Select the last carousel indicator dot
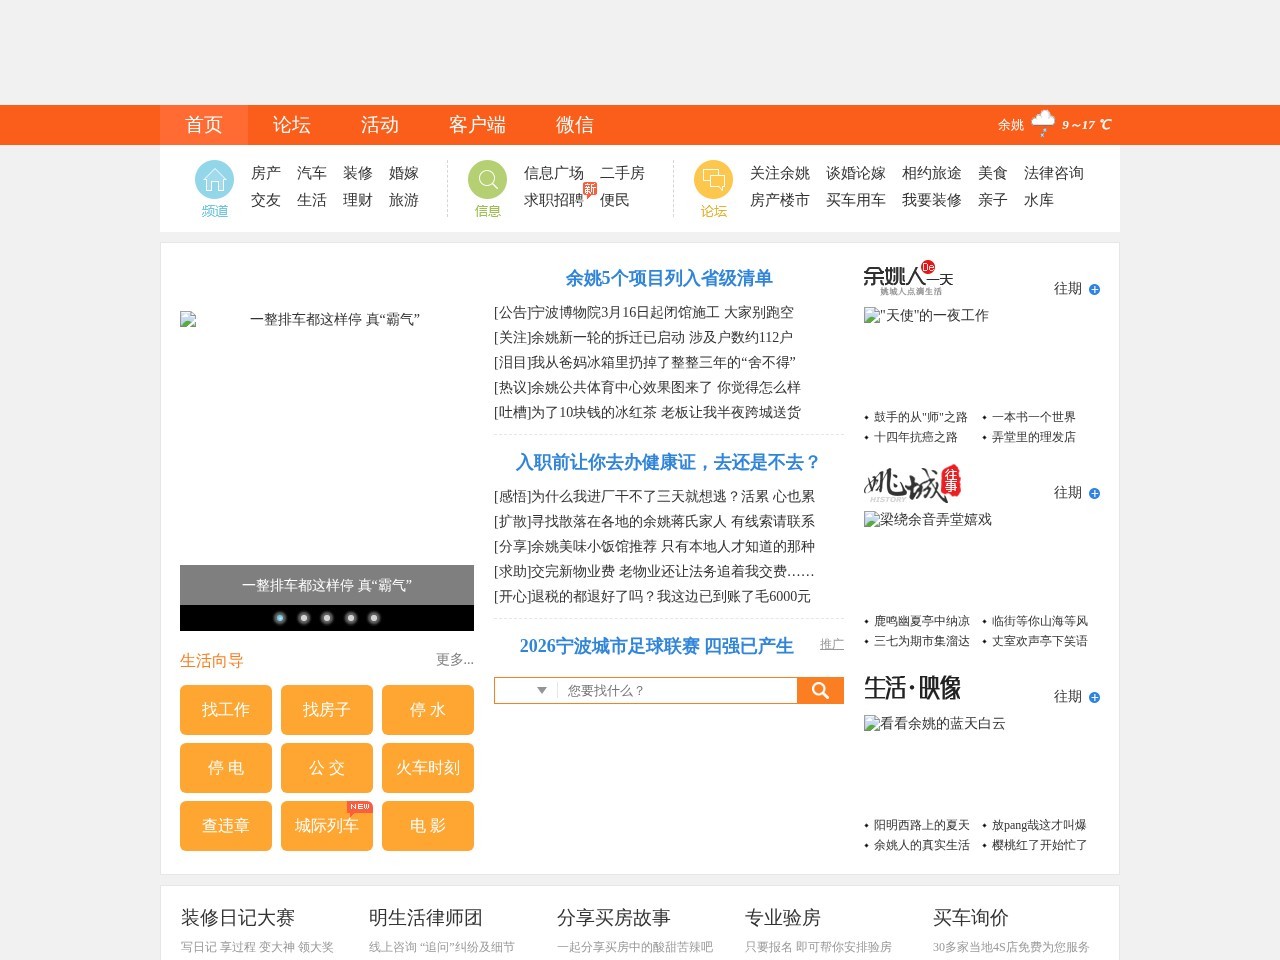Screen dimensions: 1280x960 coord(374,619)
